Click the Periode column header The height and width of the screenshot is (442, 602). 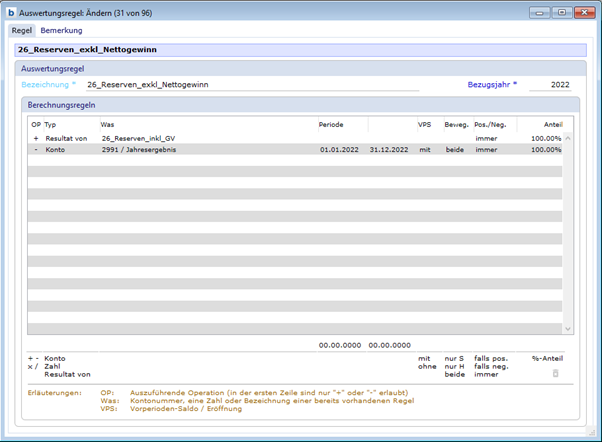coord(330,124)
